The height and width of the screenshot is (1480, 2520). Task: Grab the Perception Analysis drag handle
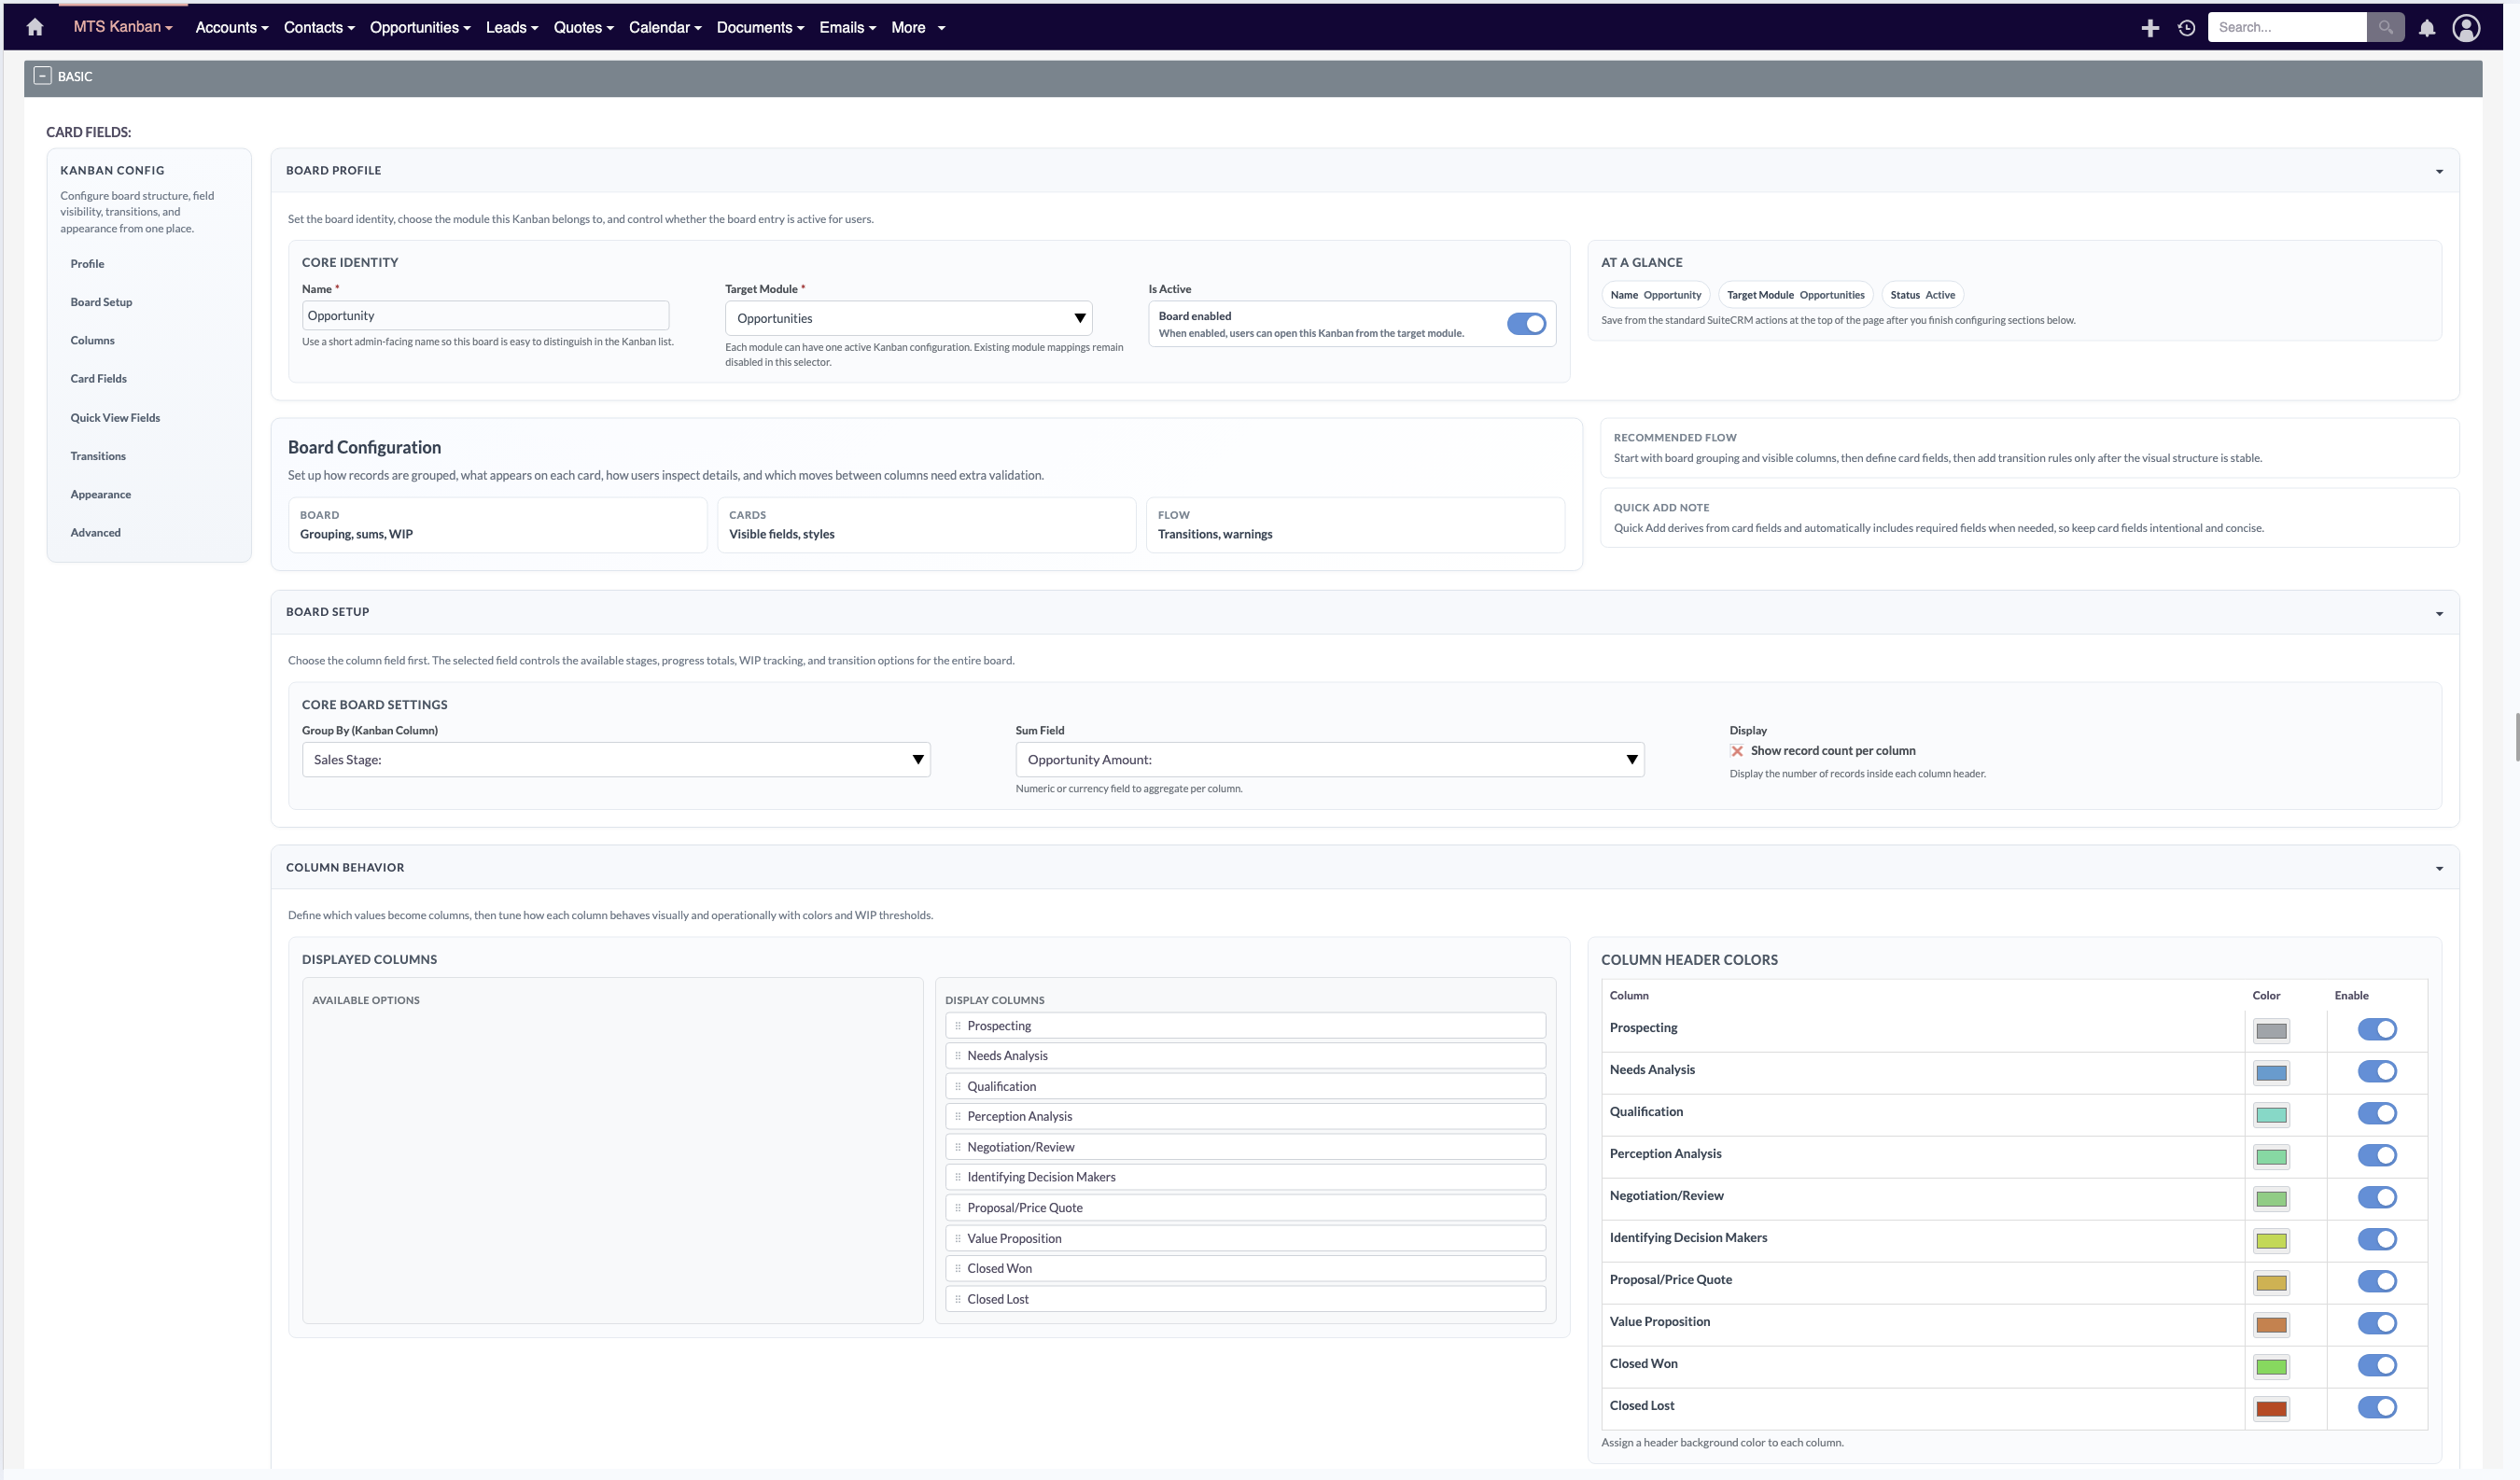coord(957,1117)
